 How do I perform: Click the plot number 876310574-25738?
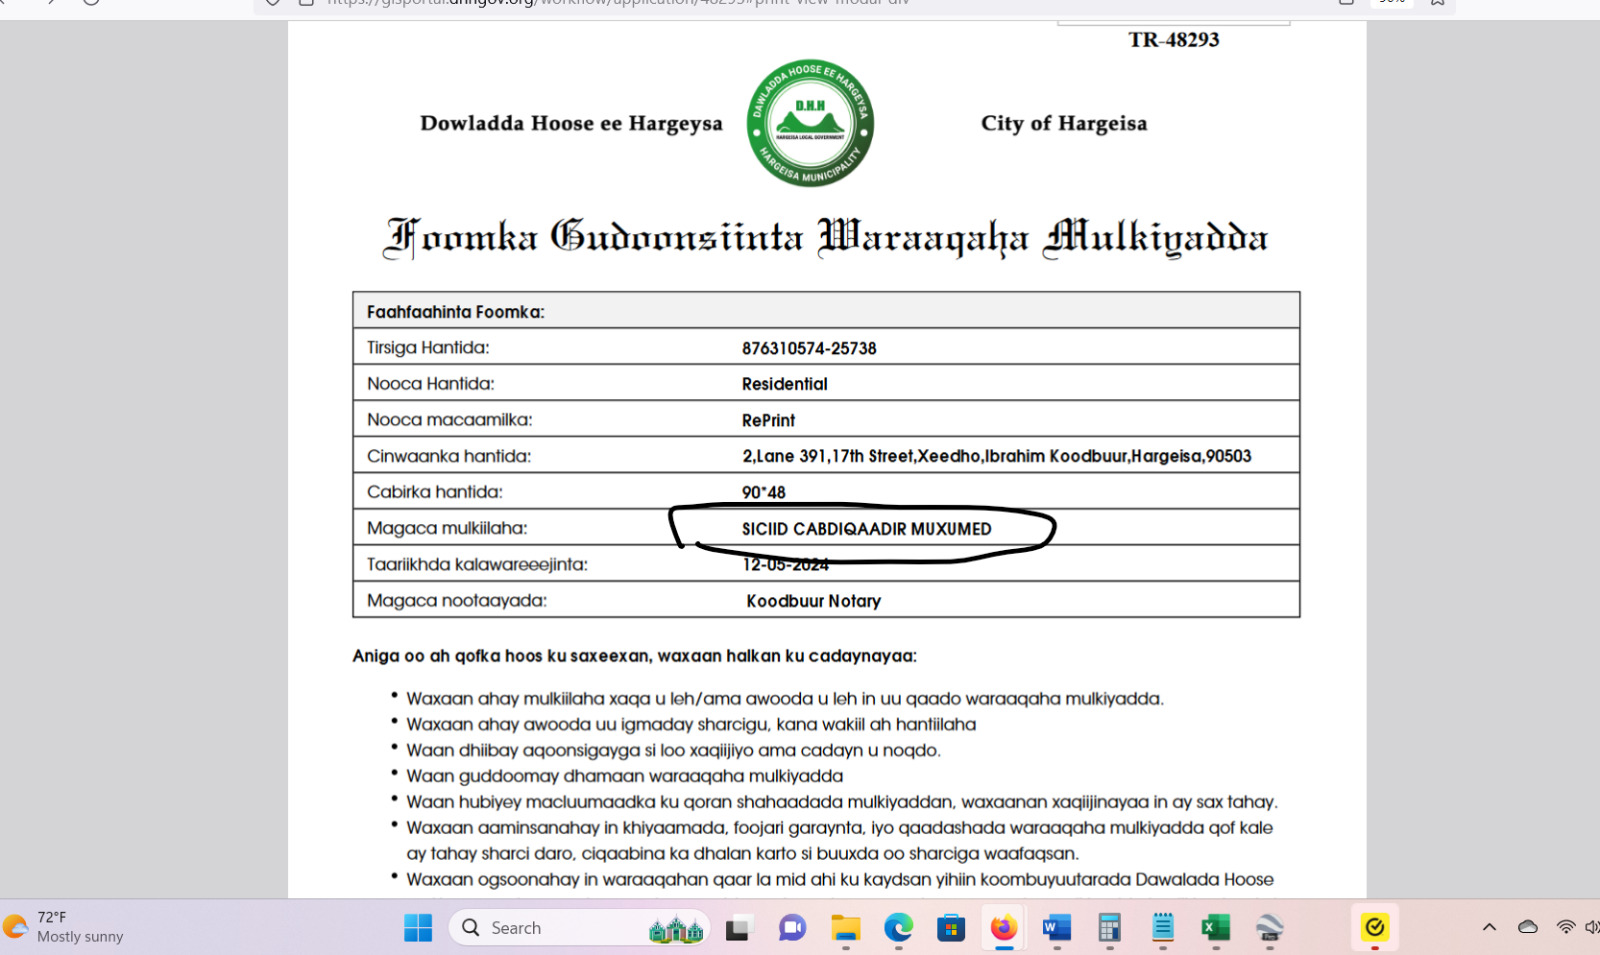click(809, 348)
